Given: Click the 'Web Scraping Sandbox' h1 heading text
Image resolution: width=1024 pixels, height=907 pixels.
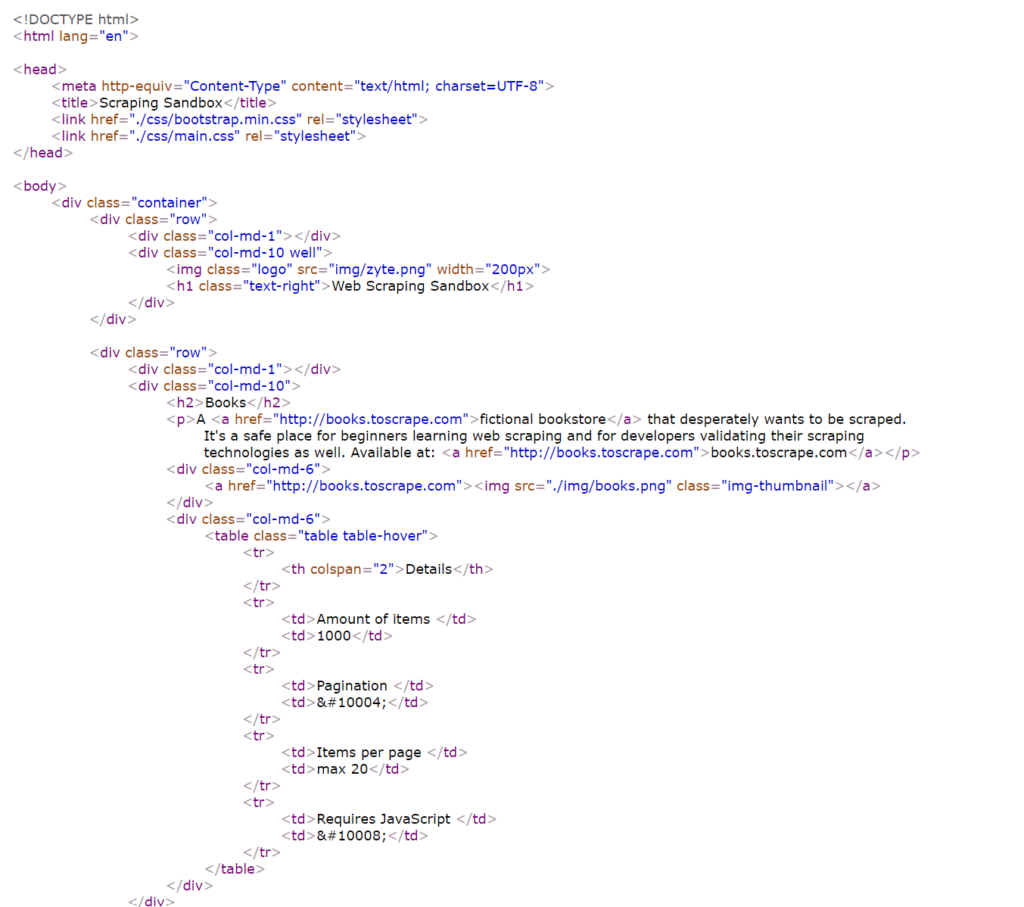Looking at the screenshot, I should pos(410,286).
